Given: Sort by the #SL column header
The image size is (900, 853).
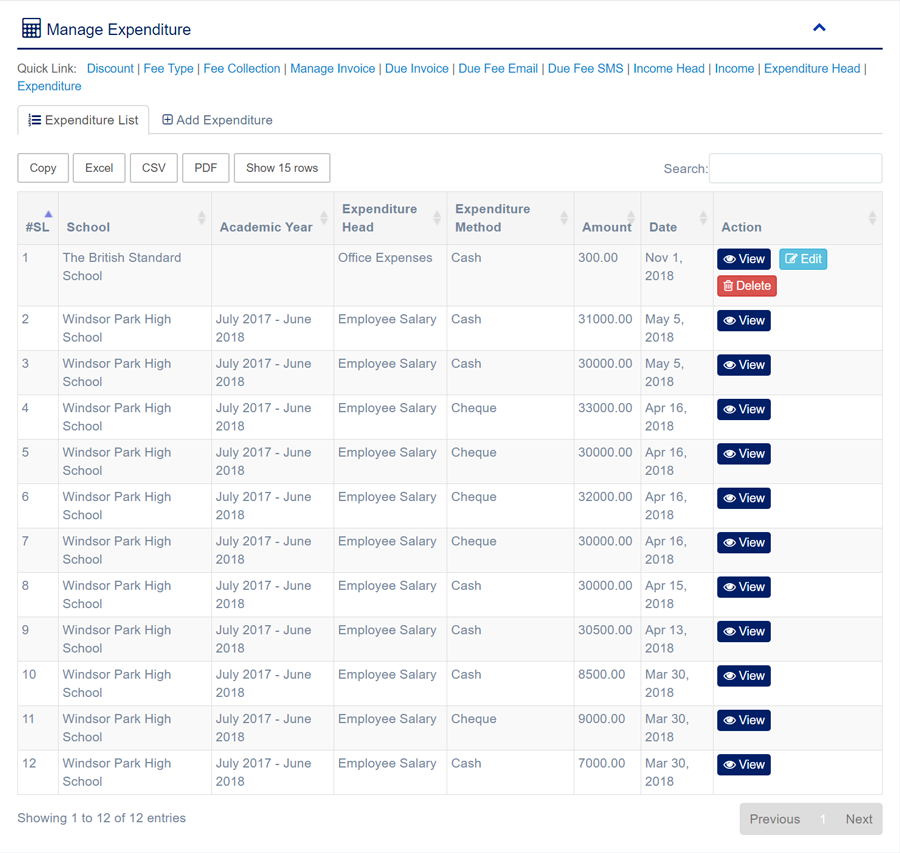Looking at the screenshot, I should coord(38,219).
